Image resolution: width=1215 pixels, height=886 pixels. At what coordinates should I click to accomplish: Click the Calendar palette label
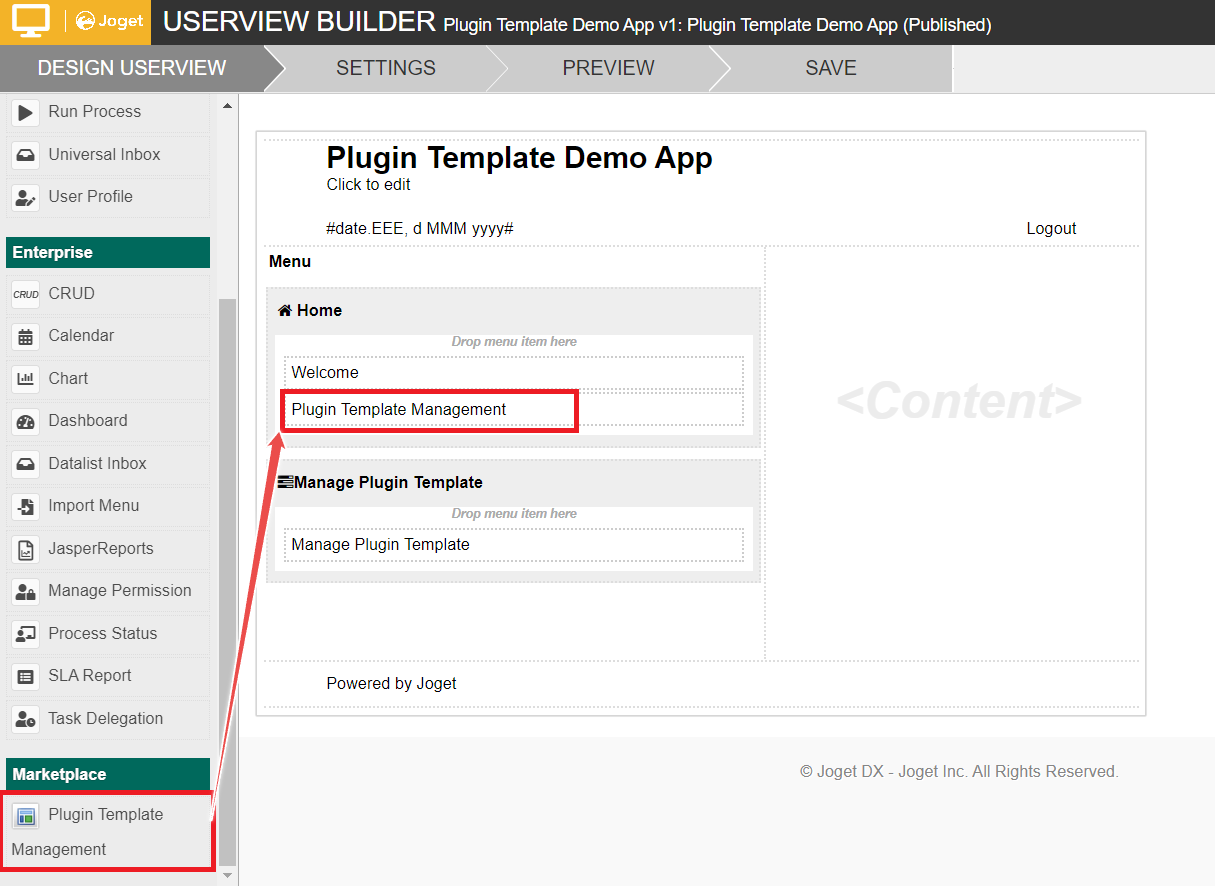pyautogui.click(x=81, y=336)
